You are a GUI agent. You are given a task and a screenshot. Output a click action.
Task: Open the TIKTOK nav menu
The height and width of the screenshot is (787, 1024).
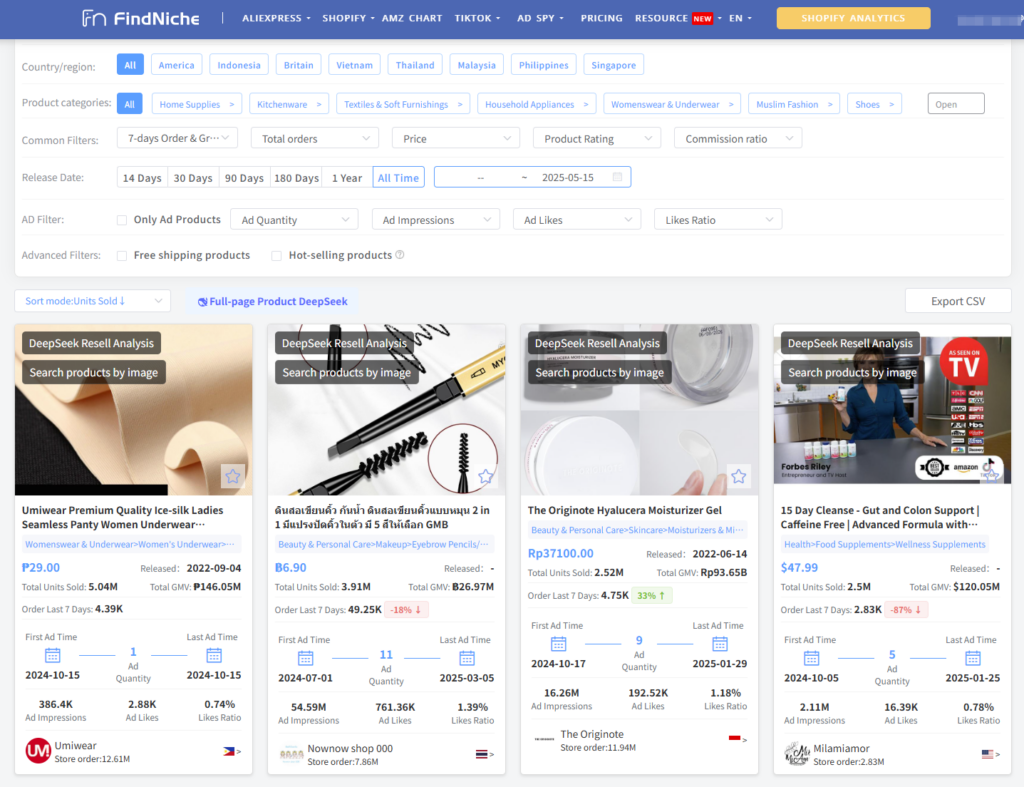tap(477, 18)
